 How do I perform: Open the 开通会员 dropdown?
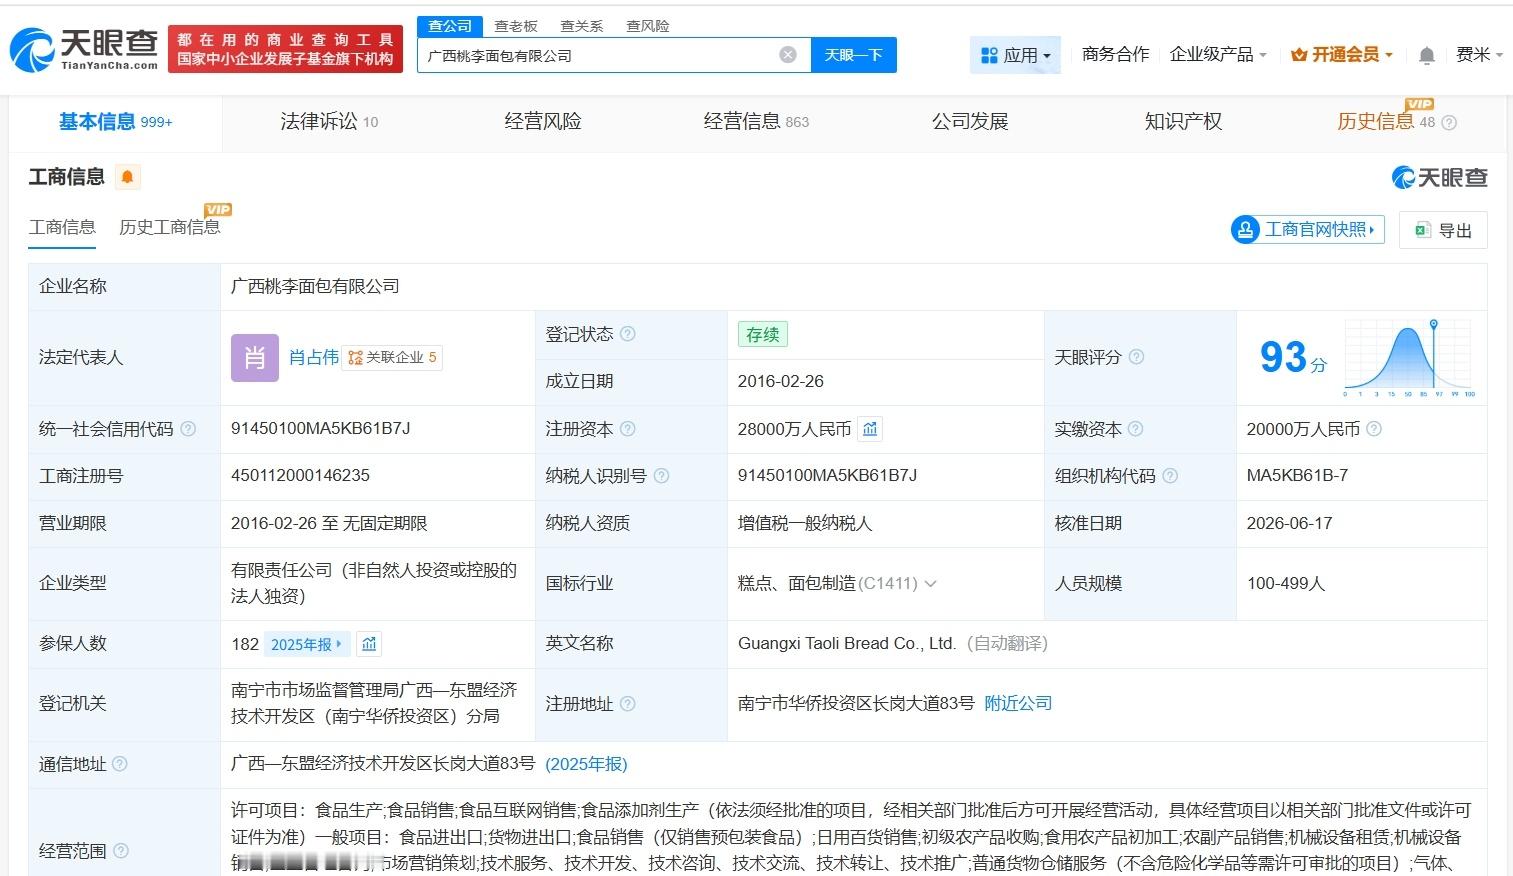coord(1341,55)
